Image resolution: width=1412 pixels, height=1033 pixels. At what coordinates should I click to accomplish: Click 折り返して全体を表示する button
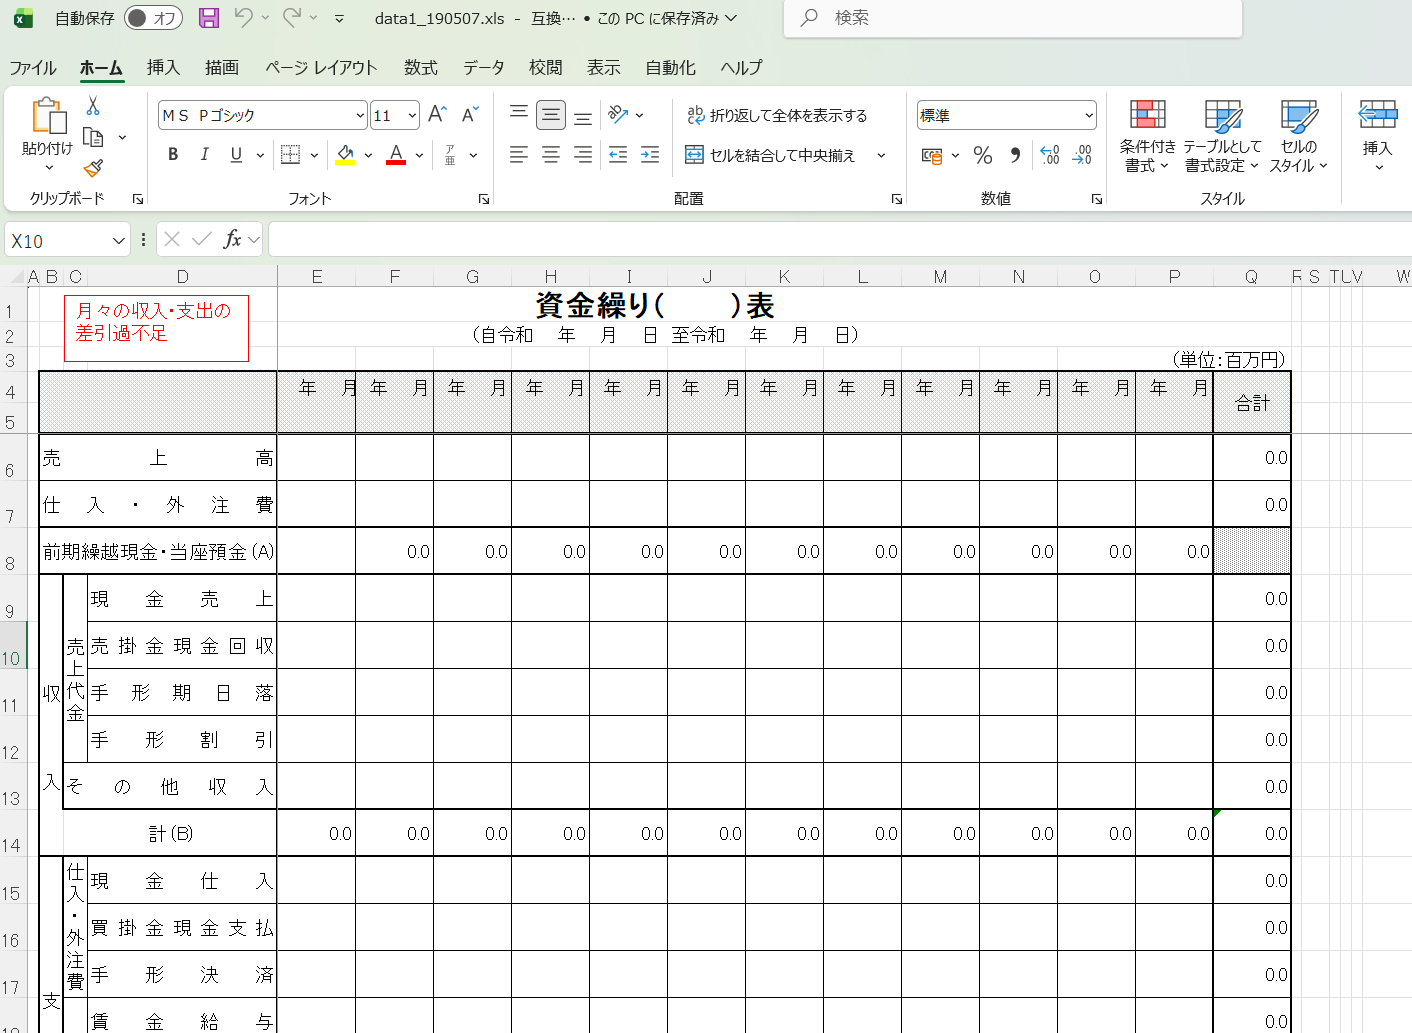tap(777, 116)
